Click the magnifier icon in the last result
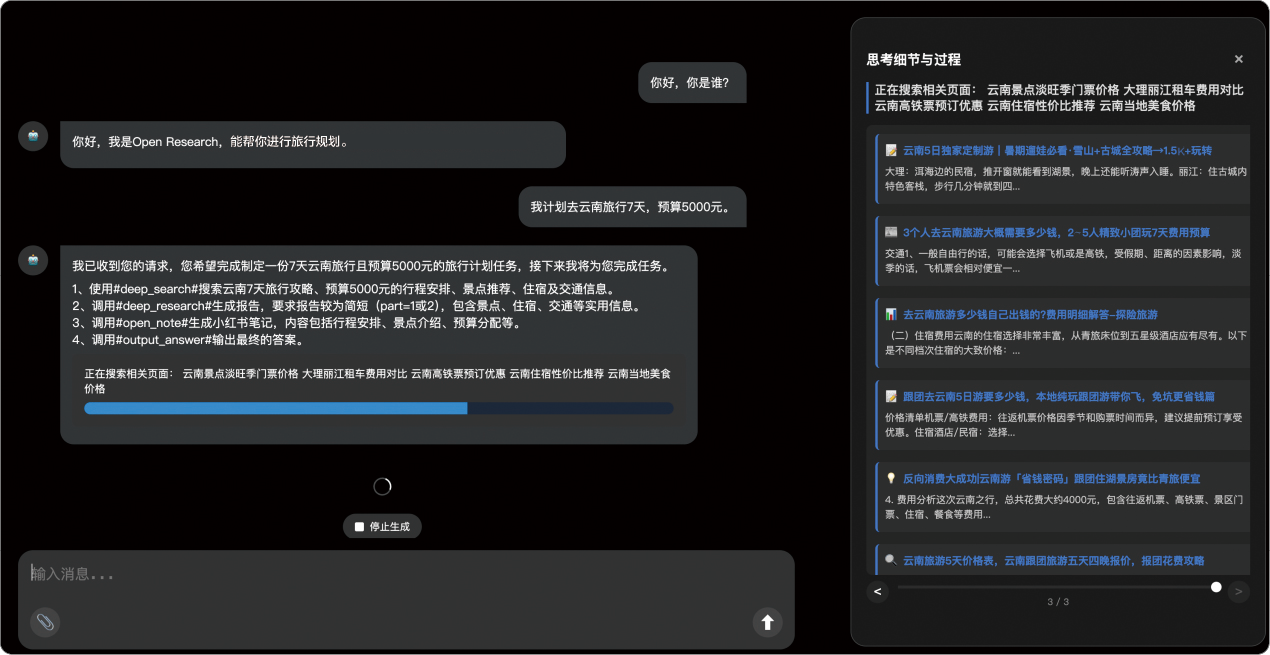Screen dimensions: 1270x655 (x=891, y=560)
